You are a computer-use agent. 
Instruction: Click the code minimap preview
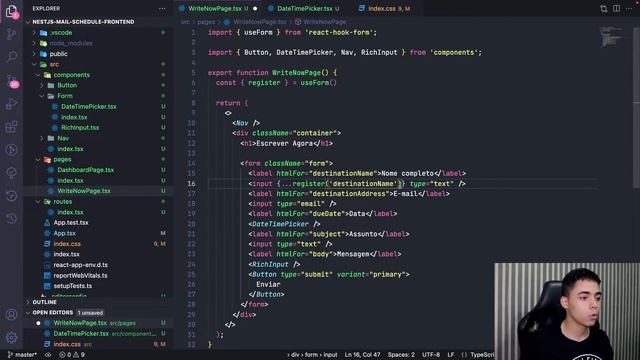tap(611, 37)
